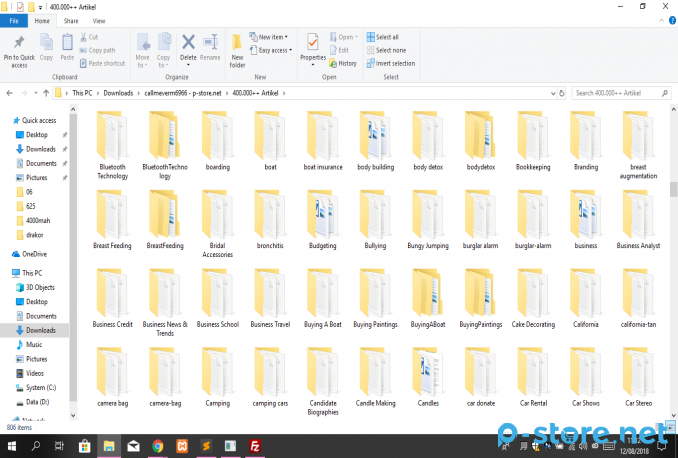The width and height of the screenshot is (678, 458).
Task: Open the Share ribbon tab
Action: 71,20
